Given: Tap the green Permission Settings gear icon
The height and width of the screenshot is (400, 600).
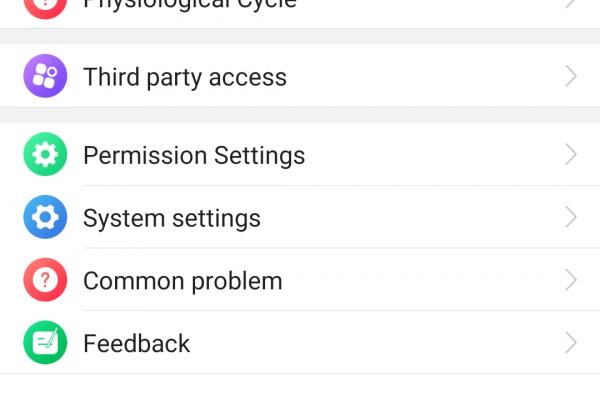Looking at the screenshot, I should (45, 154).
